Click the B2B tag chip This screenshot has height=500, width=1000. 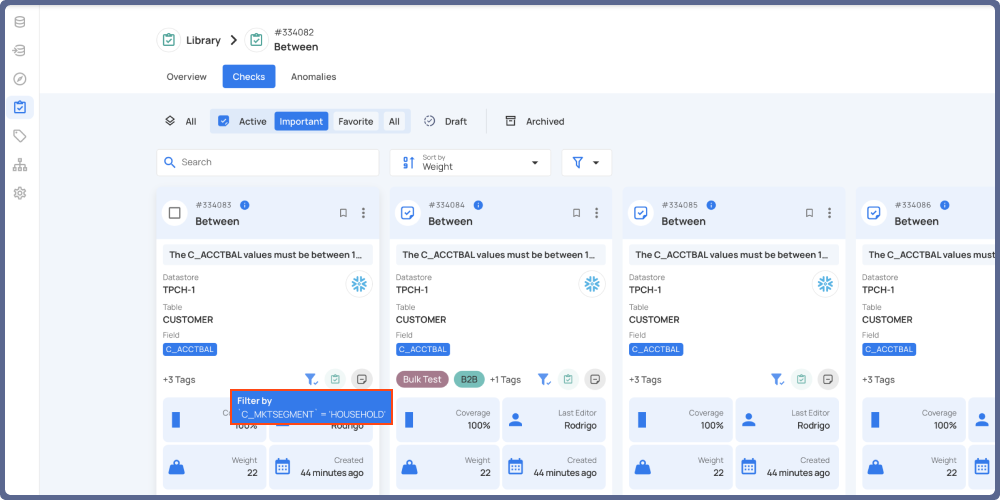click(x=469, y=380)
